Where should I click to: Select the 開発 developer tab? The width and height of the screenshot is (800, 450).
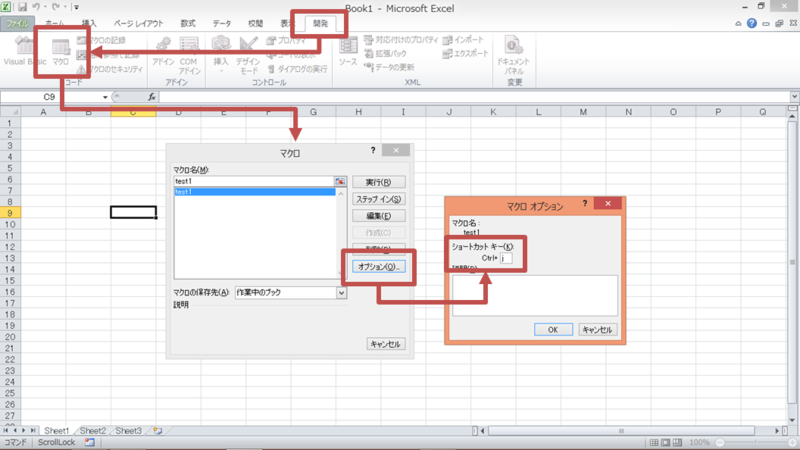(320, 23)
